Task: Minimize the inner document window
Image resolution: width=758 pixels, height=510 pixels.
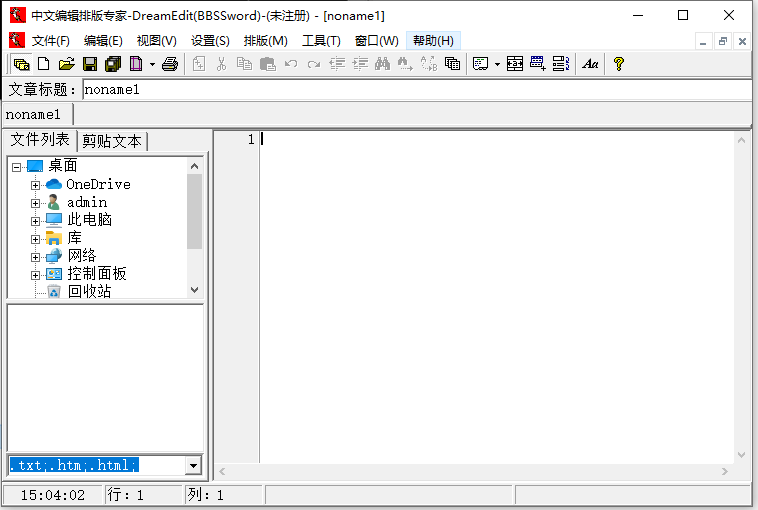Action: pos(703,42)
